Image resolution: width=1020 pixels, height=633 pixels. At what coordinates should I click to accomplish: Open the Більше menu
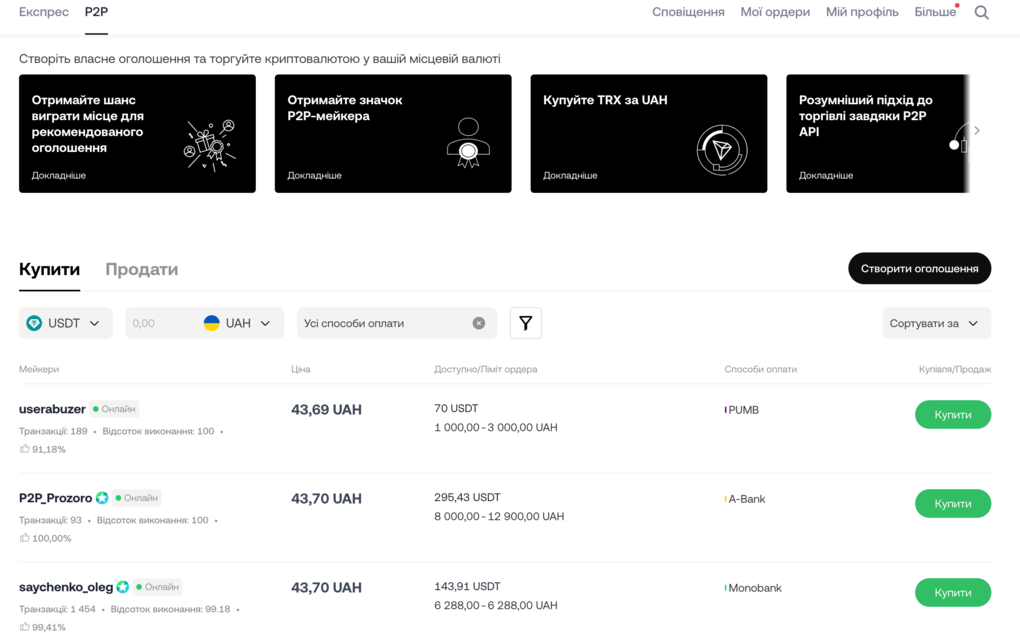tap(935, 12)
